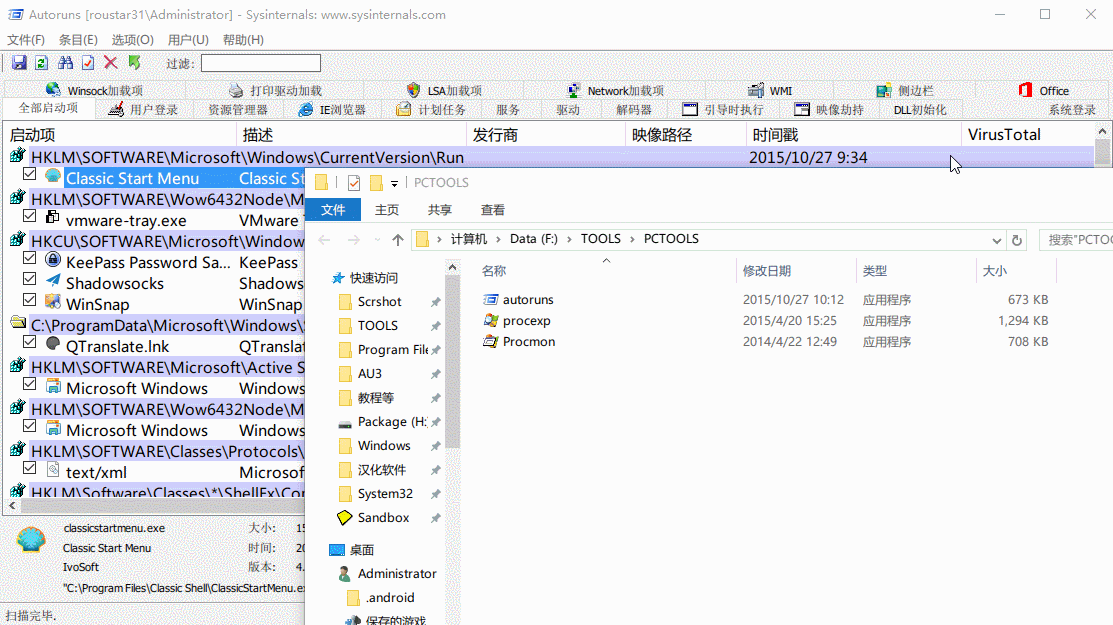This screenshot has height=625, width=1113.
Task: Click the Explorer search box
Action: pyautogui.click(x=1076, y=240)
